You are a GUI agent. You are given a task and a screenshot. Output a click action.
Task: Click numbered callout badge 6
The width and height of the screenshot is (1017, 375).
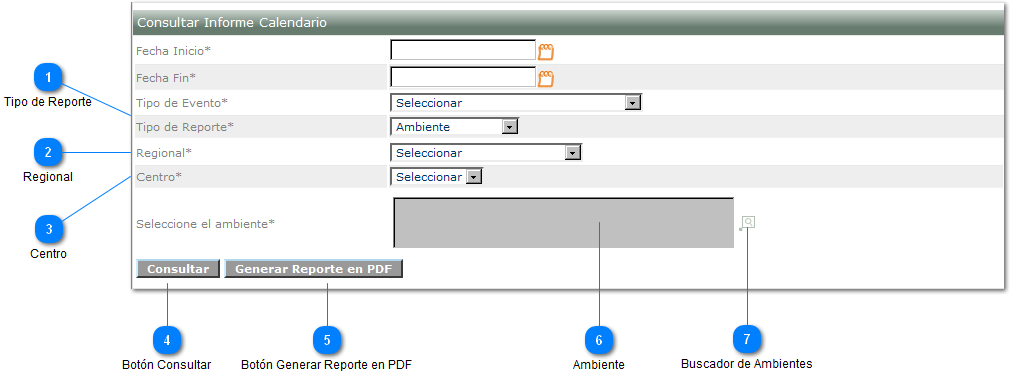point(599,340)
